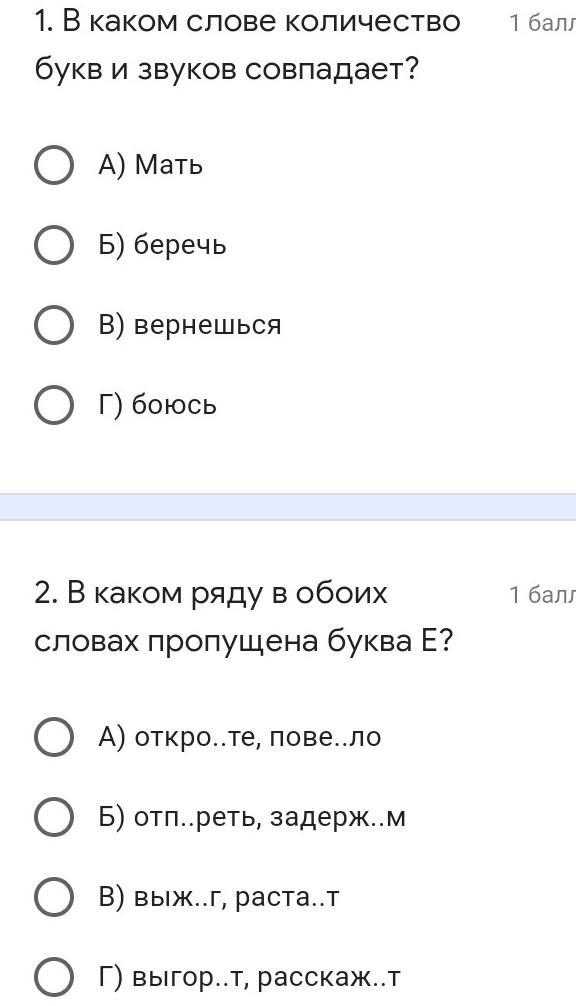Choose radio for Г) выгор..т, расскаж..т
Screen dimensions: 576x1006
pyautogui.click(x=53, y=976)
